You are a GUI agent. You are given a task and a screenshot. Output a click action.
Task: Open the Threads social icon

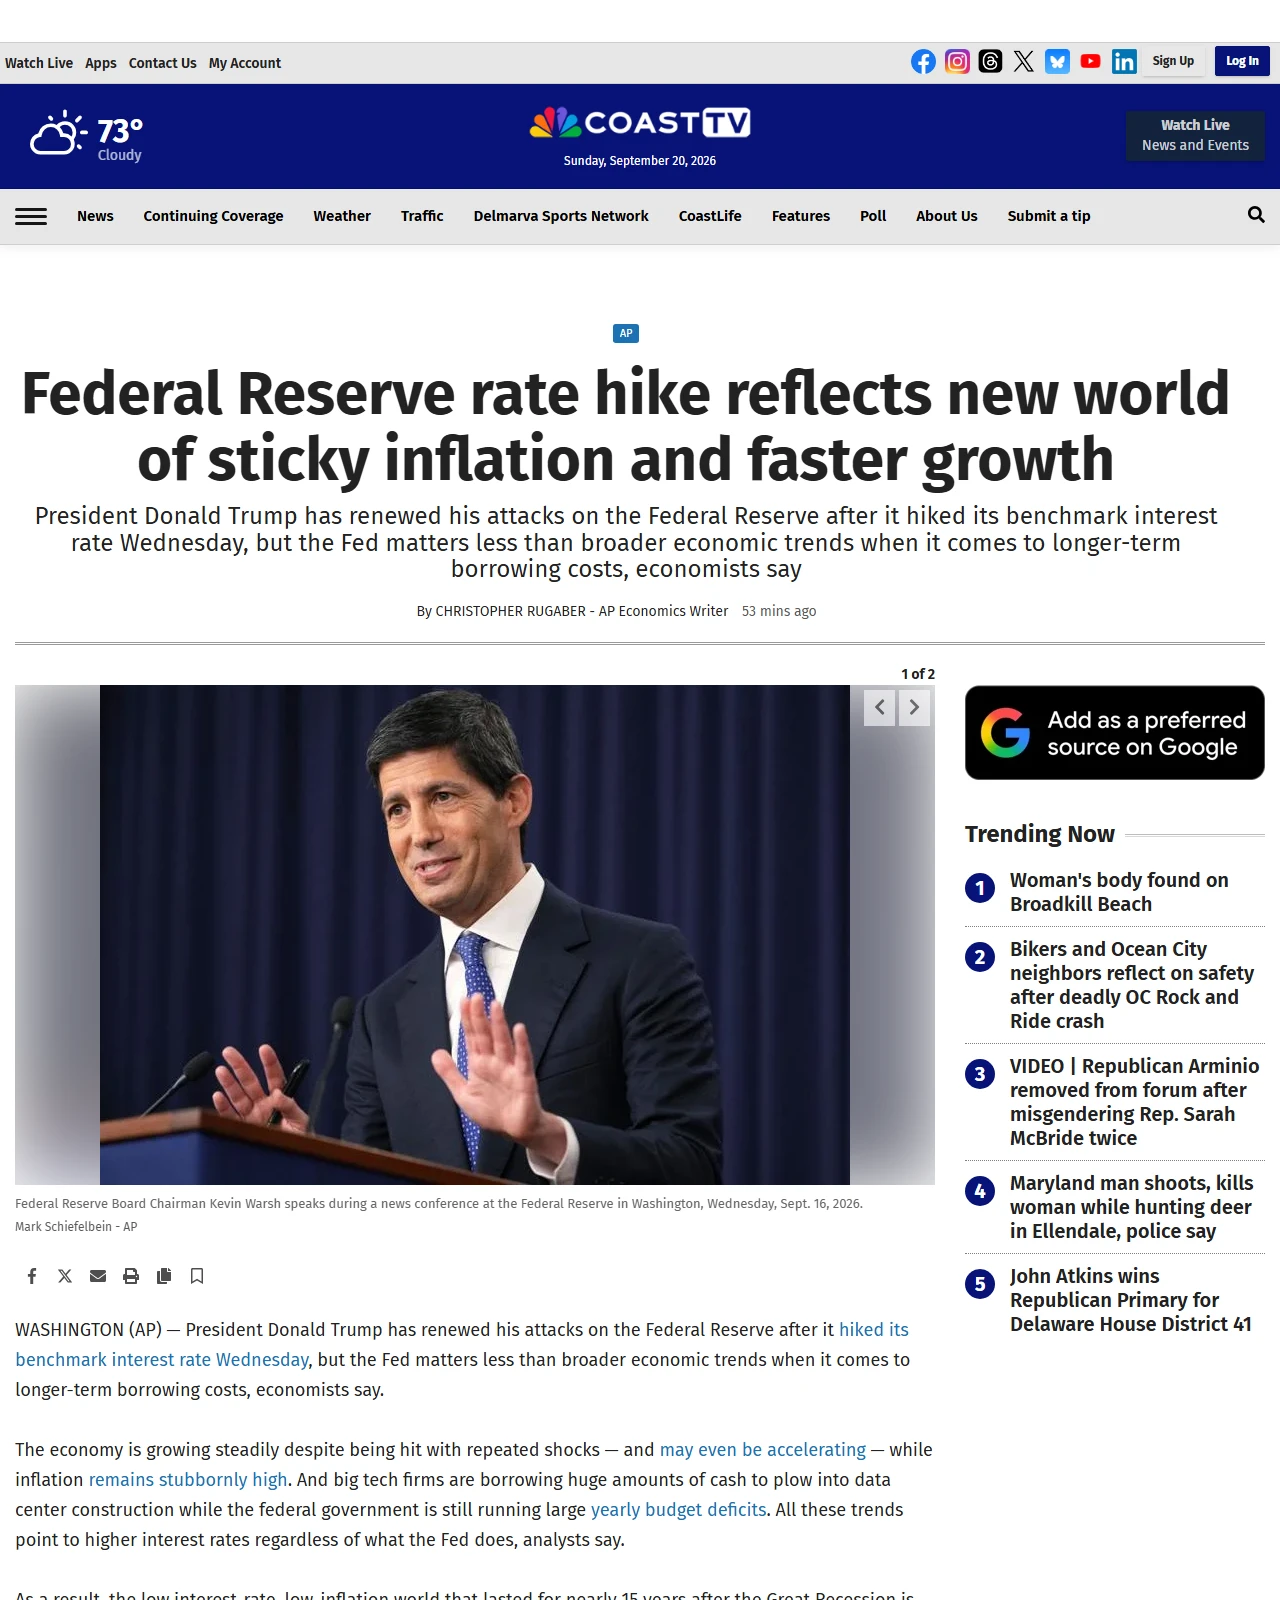point(990,62)
